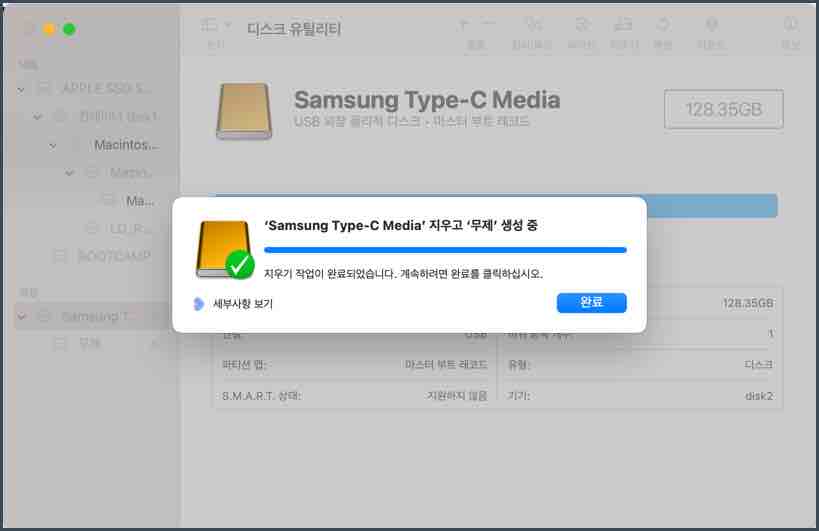Click the remove volume minus icon
The width and height of the screenshot is (819, 531).
pyautogui.click(x=487, y=24)
